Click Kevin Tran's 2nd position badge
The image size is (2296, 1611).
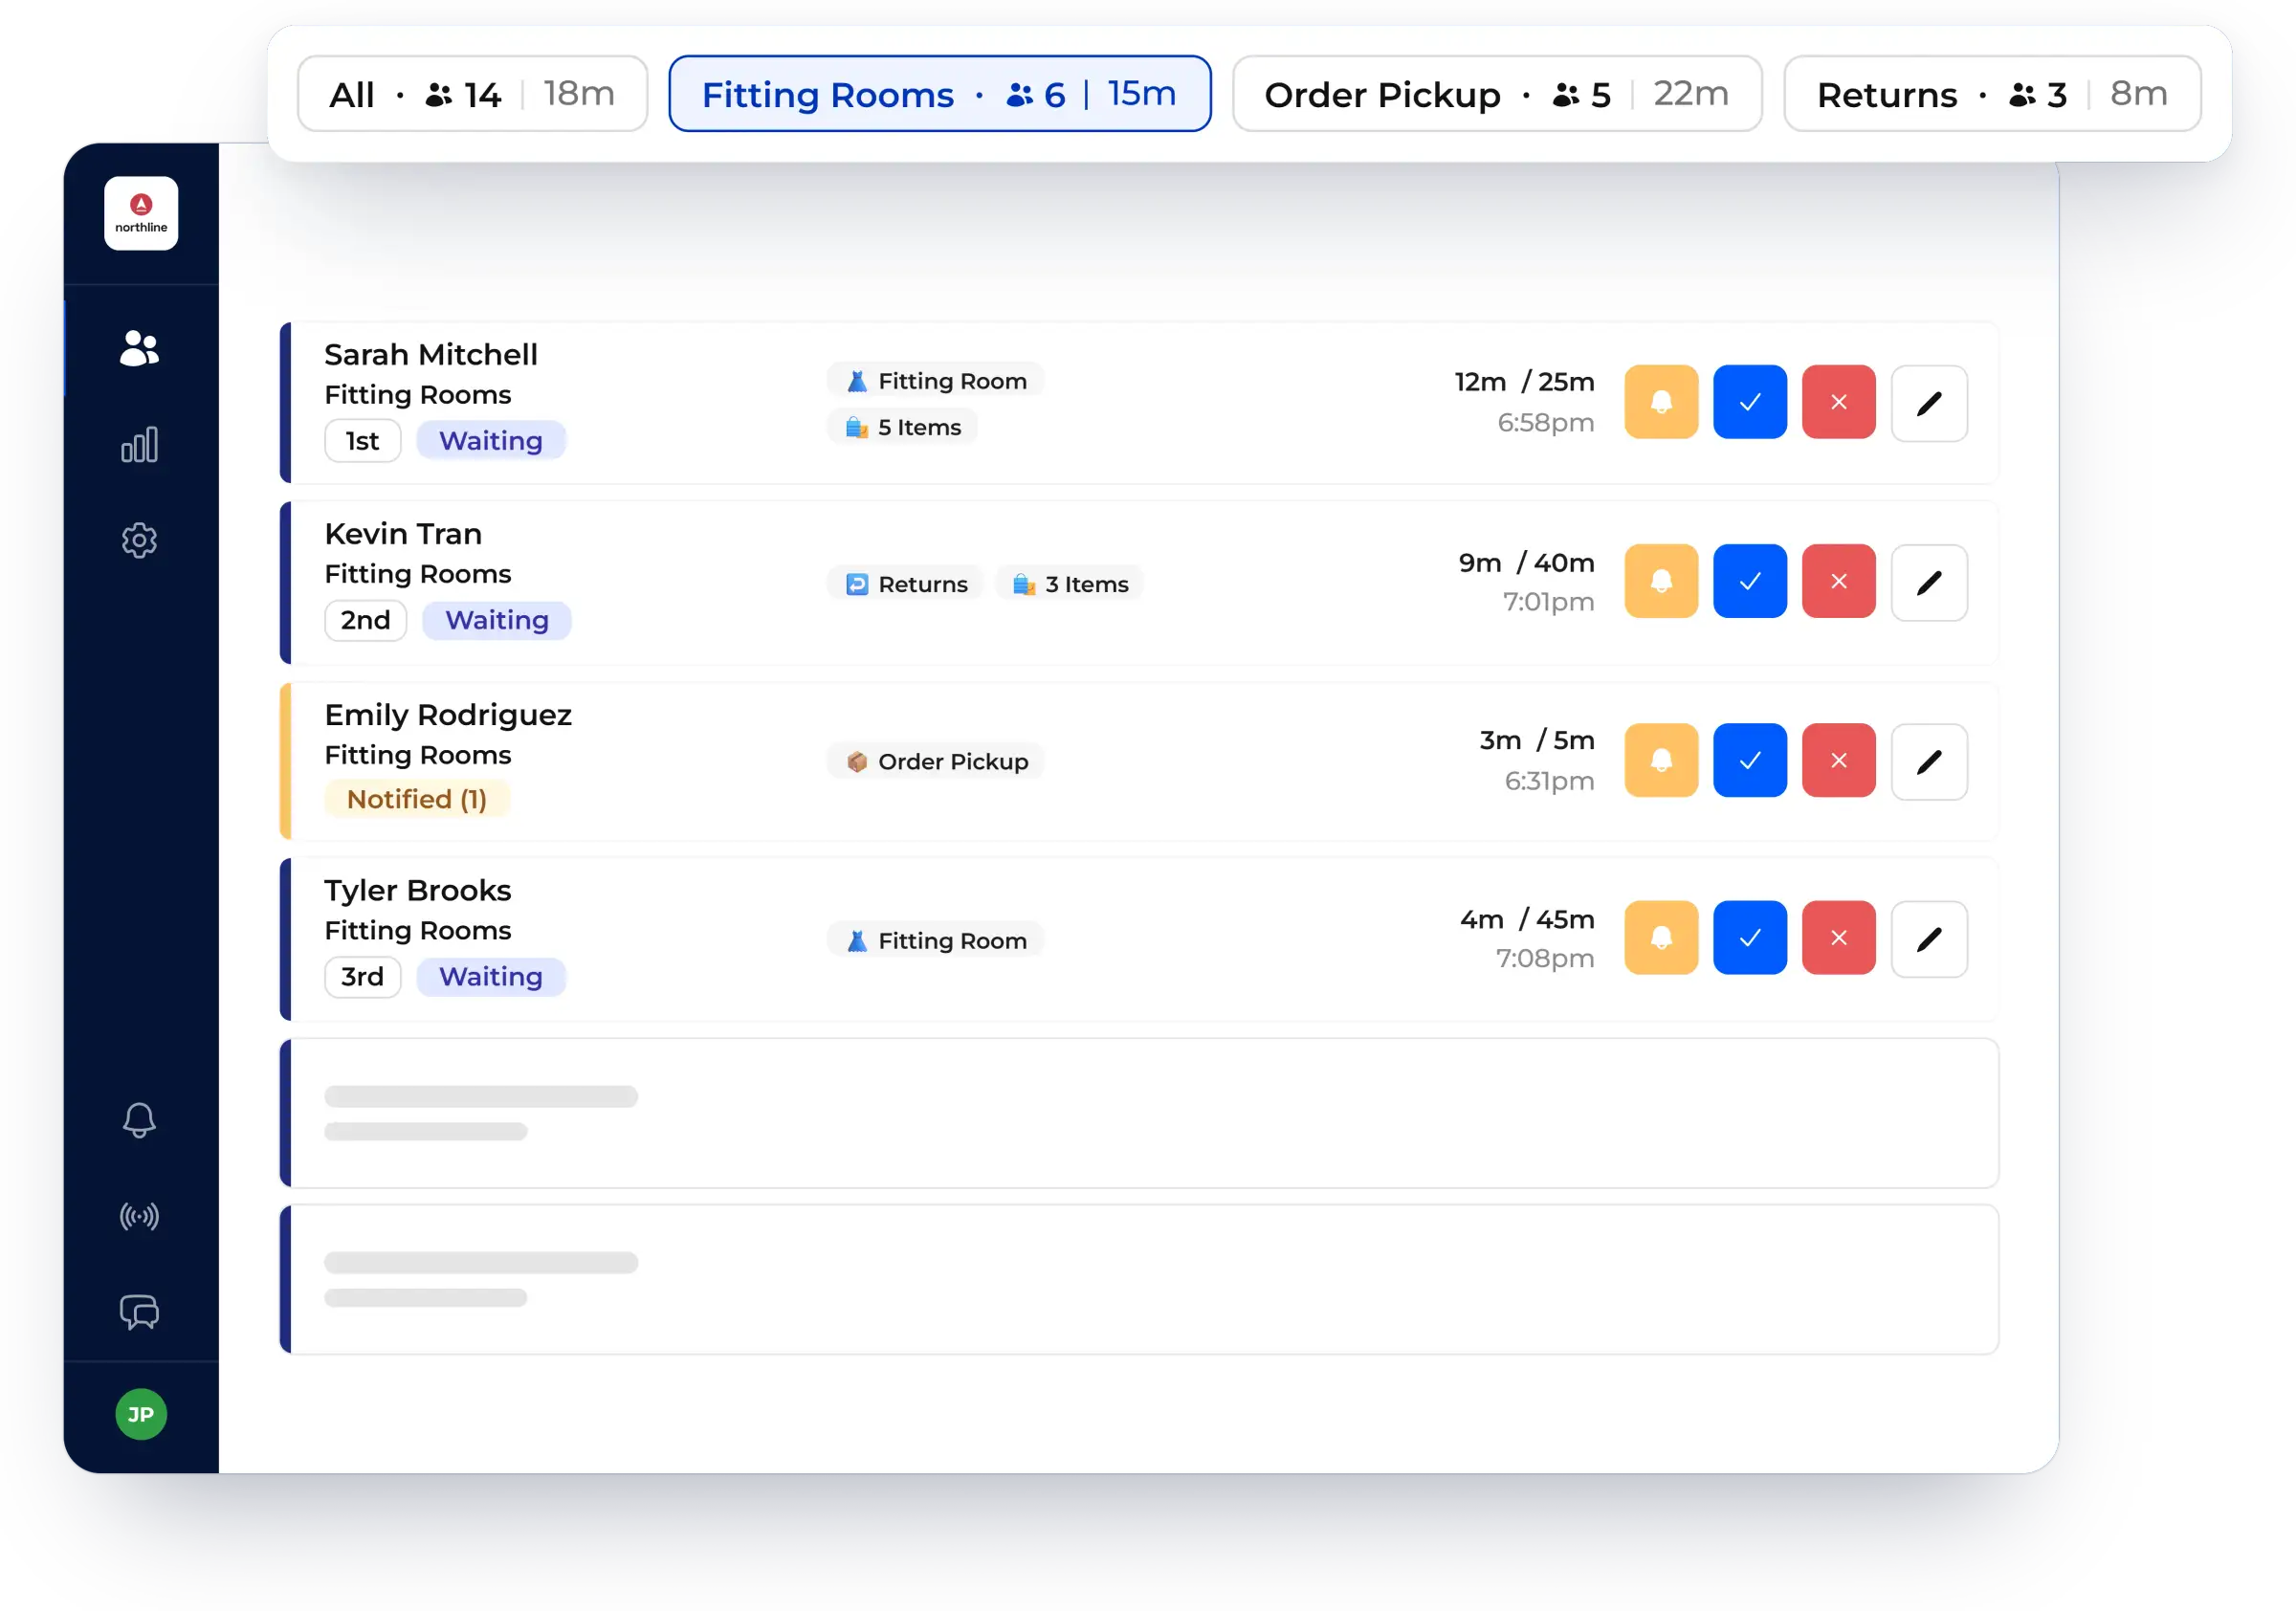[365, 620]
